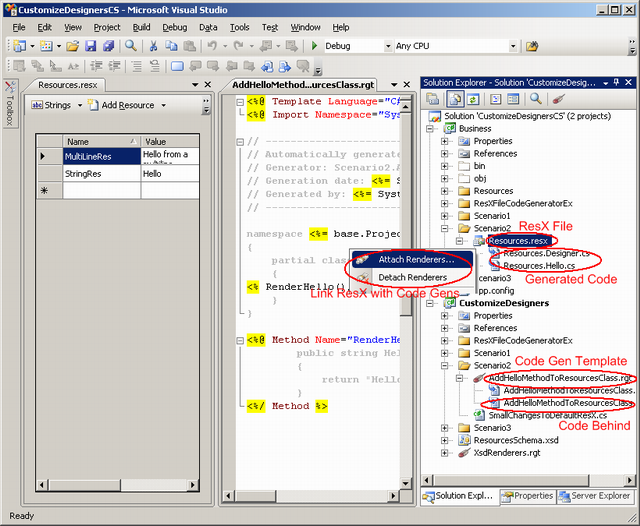The image size is (640, 526).
Task: Click the Solution Explorer Properties icon
Action: (433, 99)
